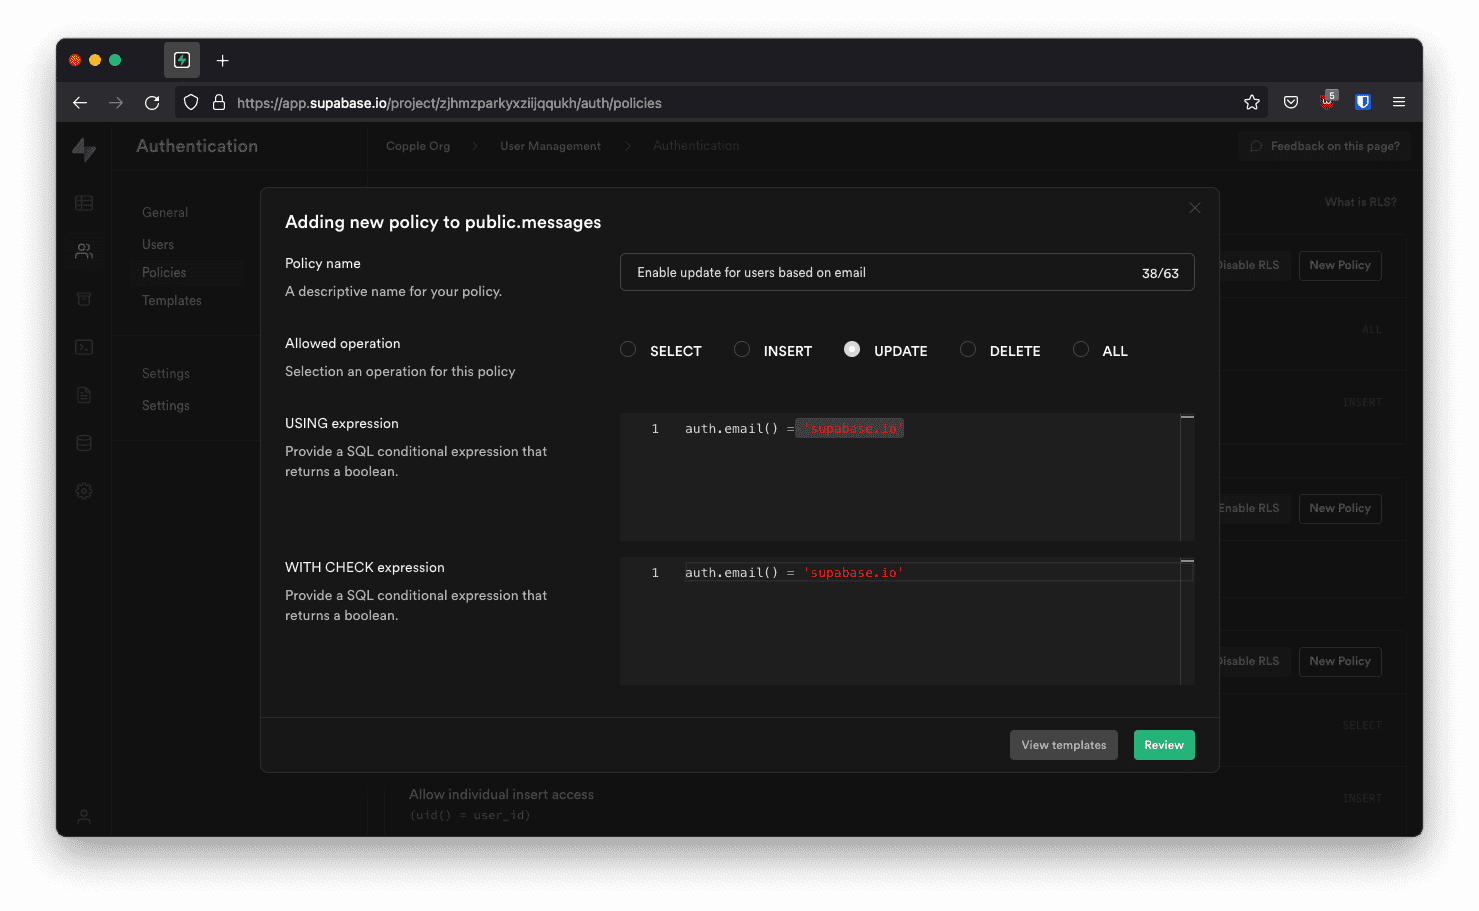Open the first Settings menu item
The image size is (1479, 911).
(x=166, y=373)
